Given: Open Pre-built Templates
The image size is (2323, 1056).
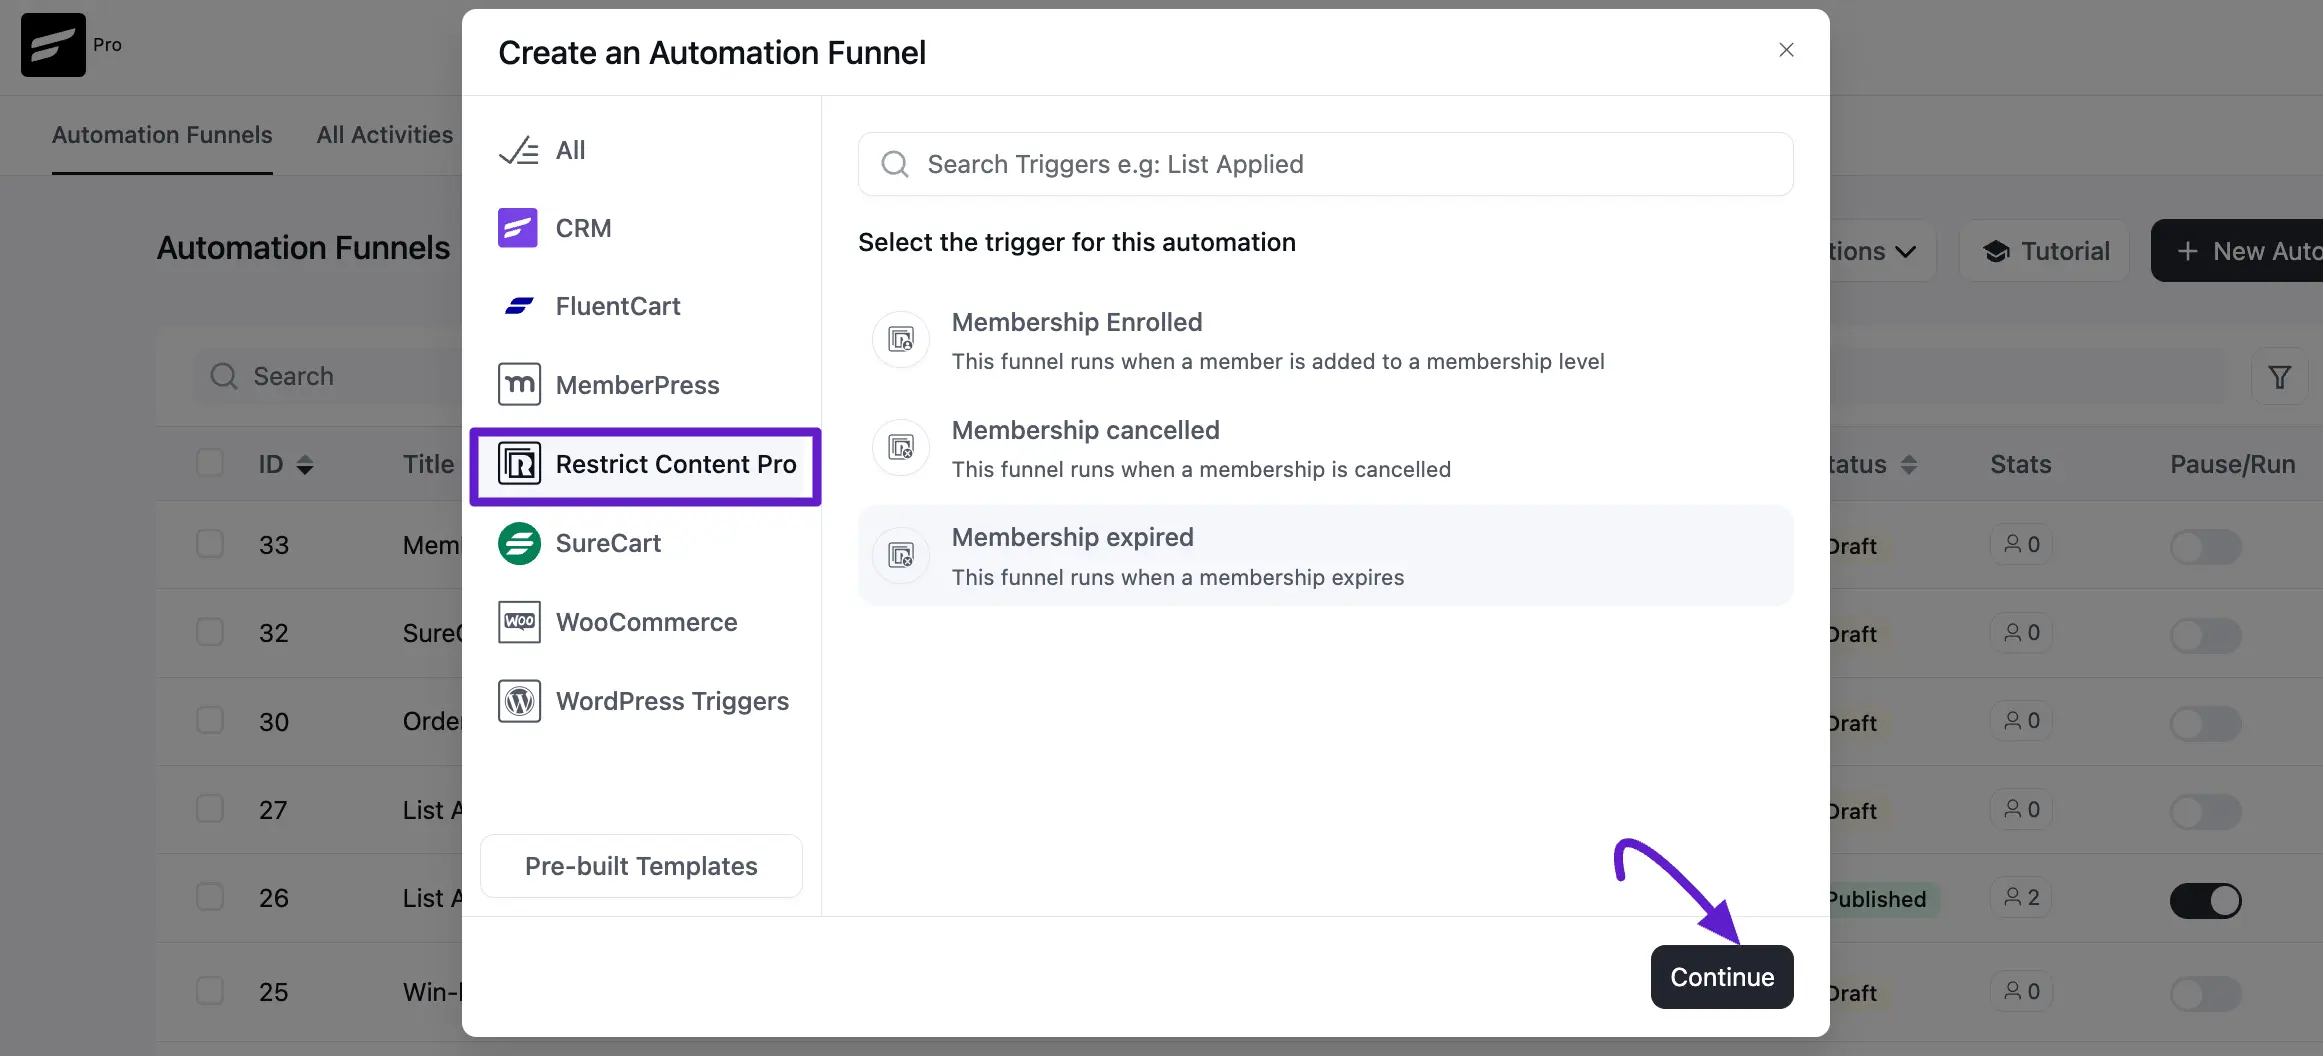Looking at the screenshot, I should coord(641,866).
